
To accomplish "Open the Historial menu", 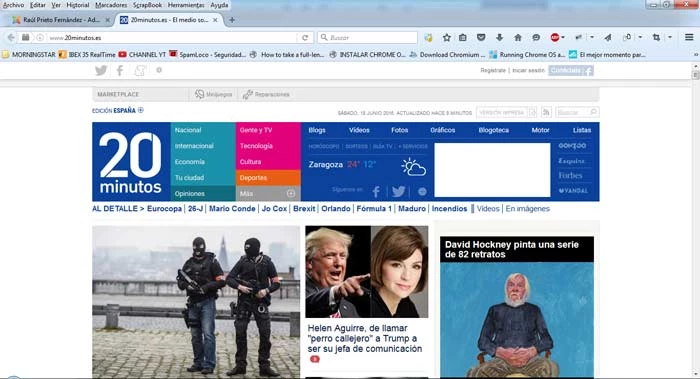I will pyautogui.click(x=78, y=5).
